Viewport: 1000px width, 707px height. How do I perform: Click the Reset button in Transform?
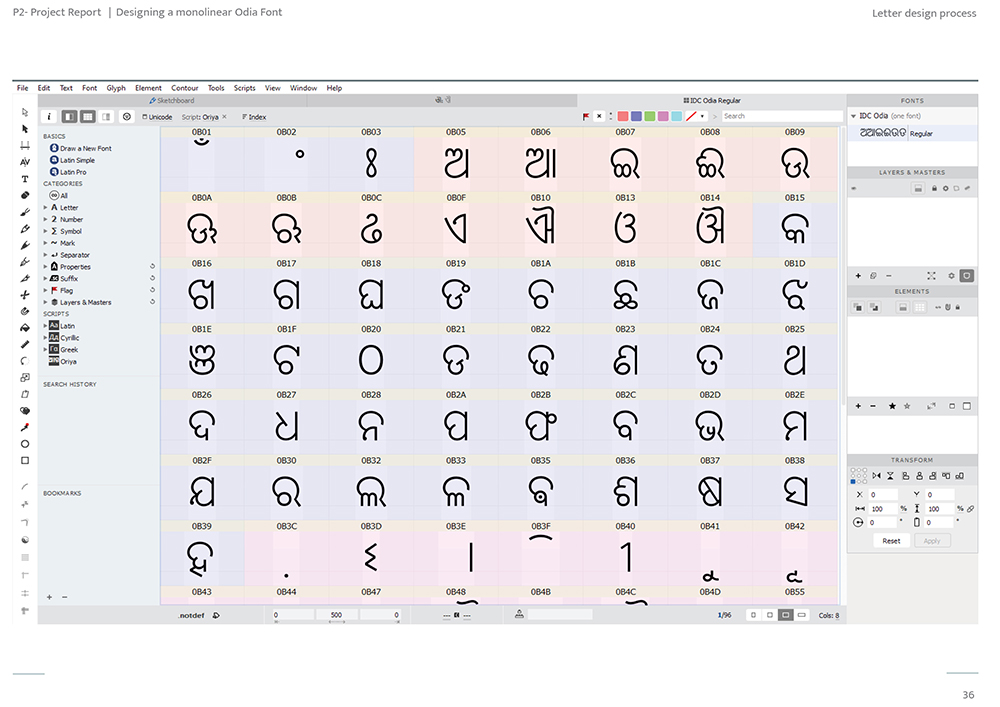(x=891, y=541)
